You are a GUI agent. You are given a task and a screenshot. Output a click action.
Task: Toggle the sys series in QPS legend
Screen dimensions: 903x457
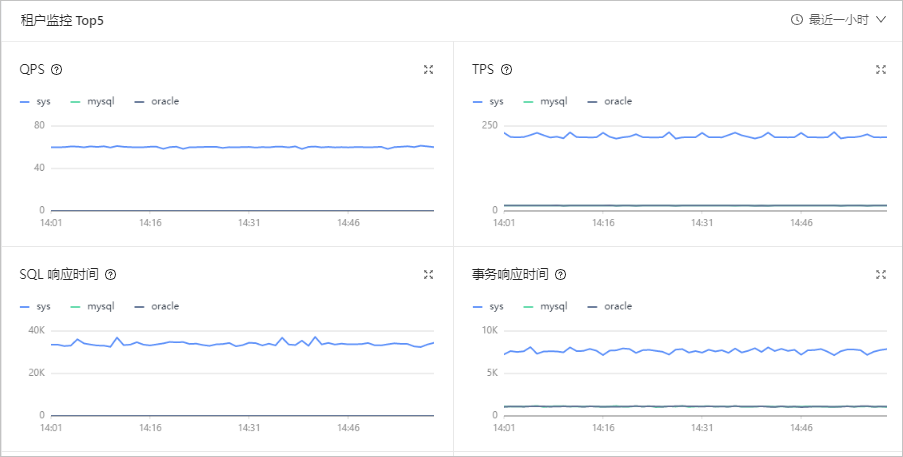36,101
